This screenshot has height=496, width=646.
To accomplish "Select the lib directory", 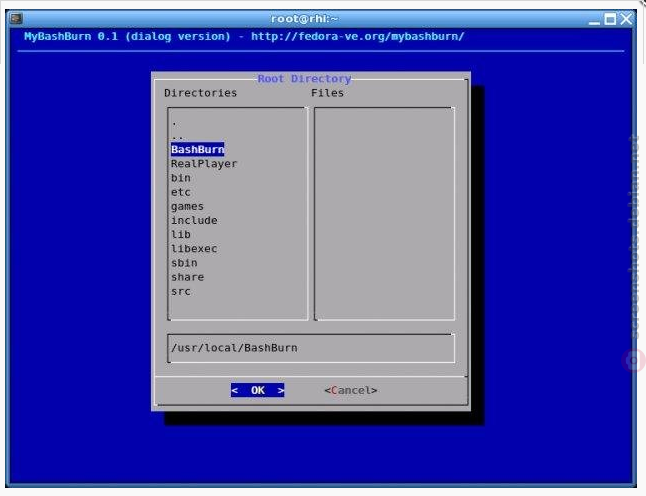I will pos(180,234).
